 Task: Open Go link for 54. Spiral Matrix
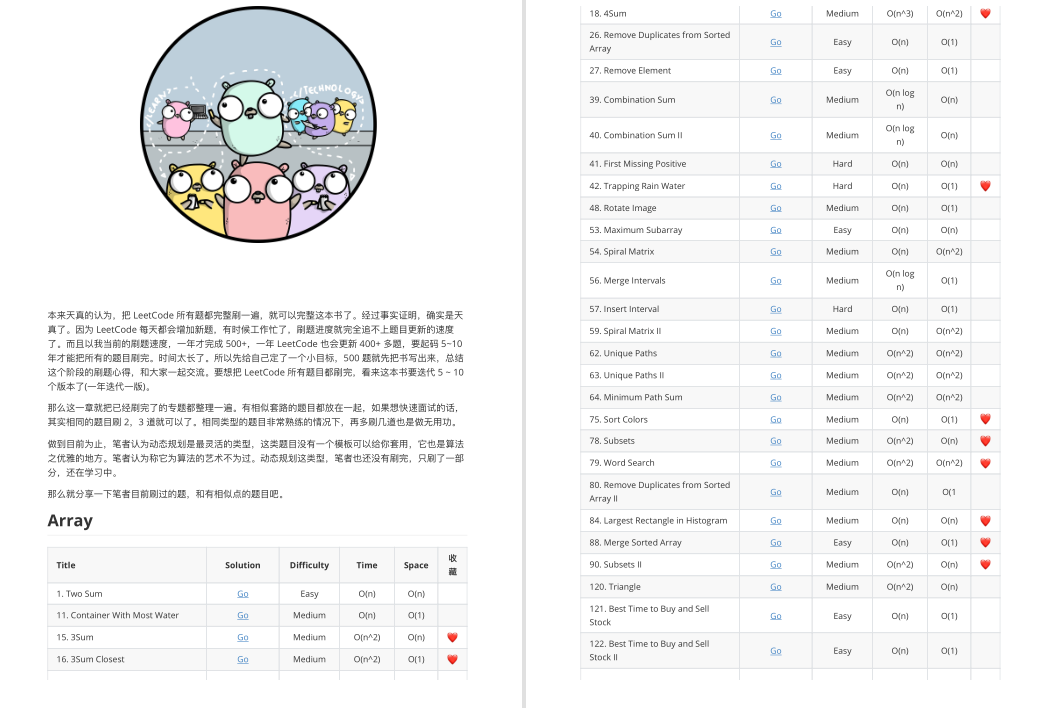(x=775, y=252)
